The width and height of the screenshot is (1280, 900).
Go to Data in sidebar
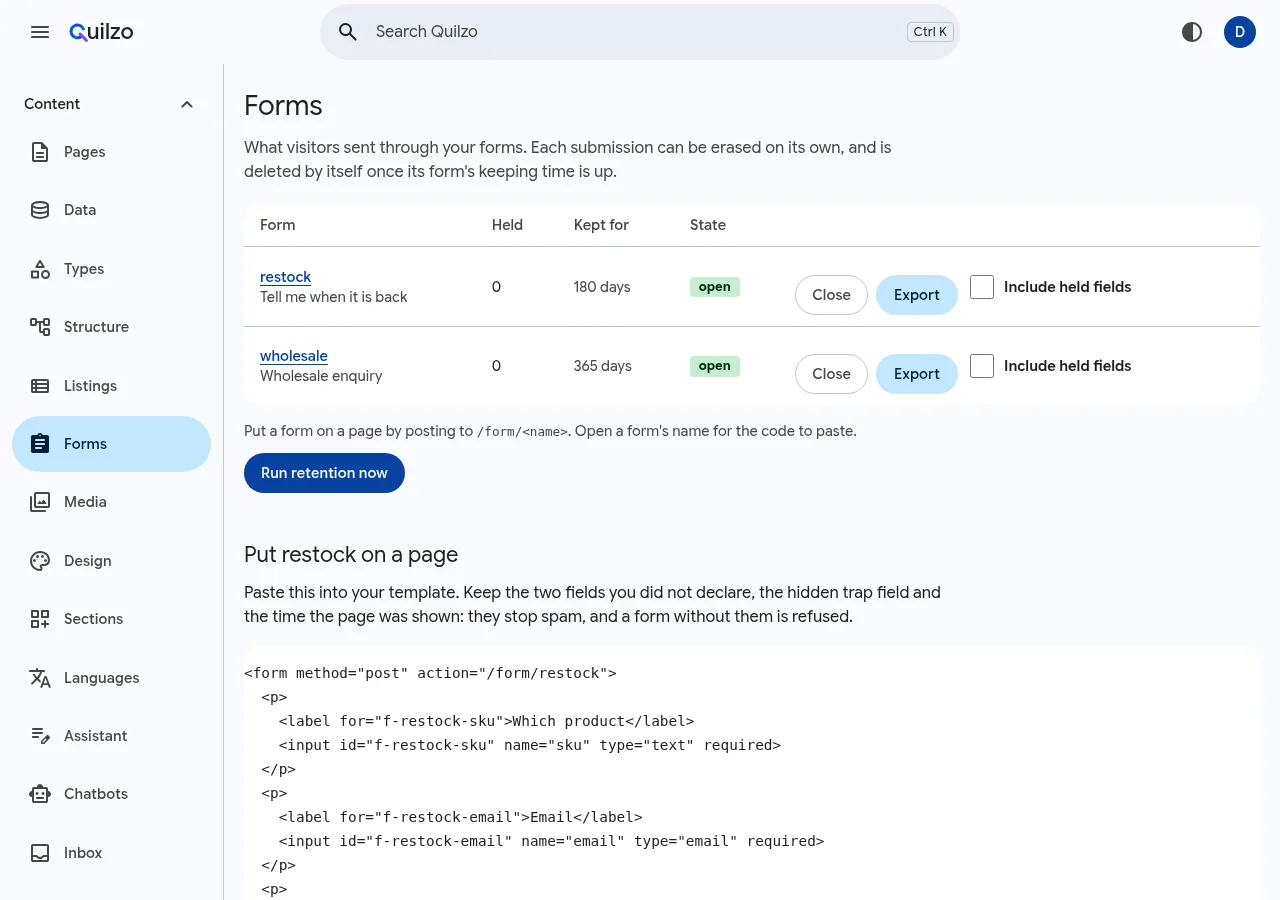(x=111, y=210)
